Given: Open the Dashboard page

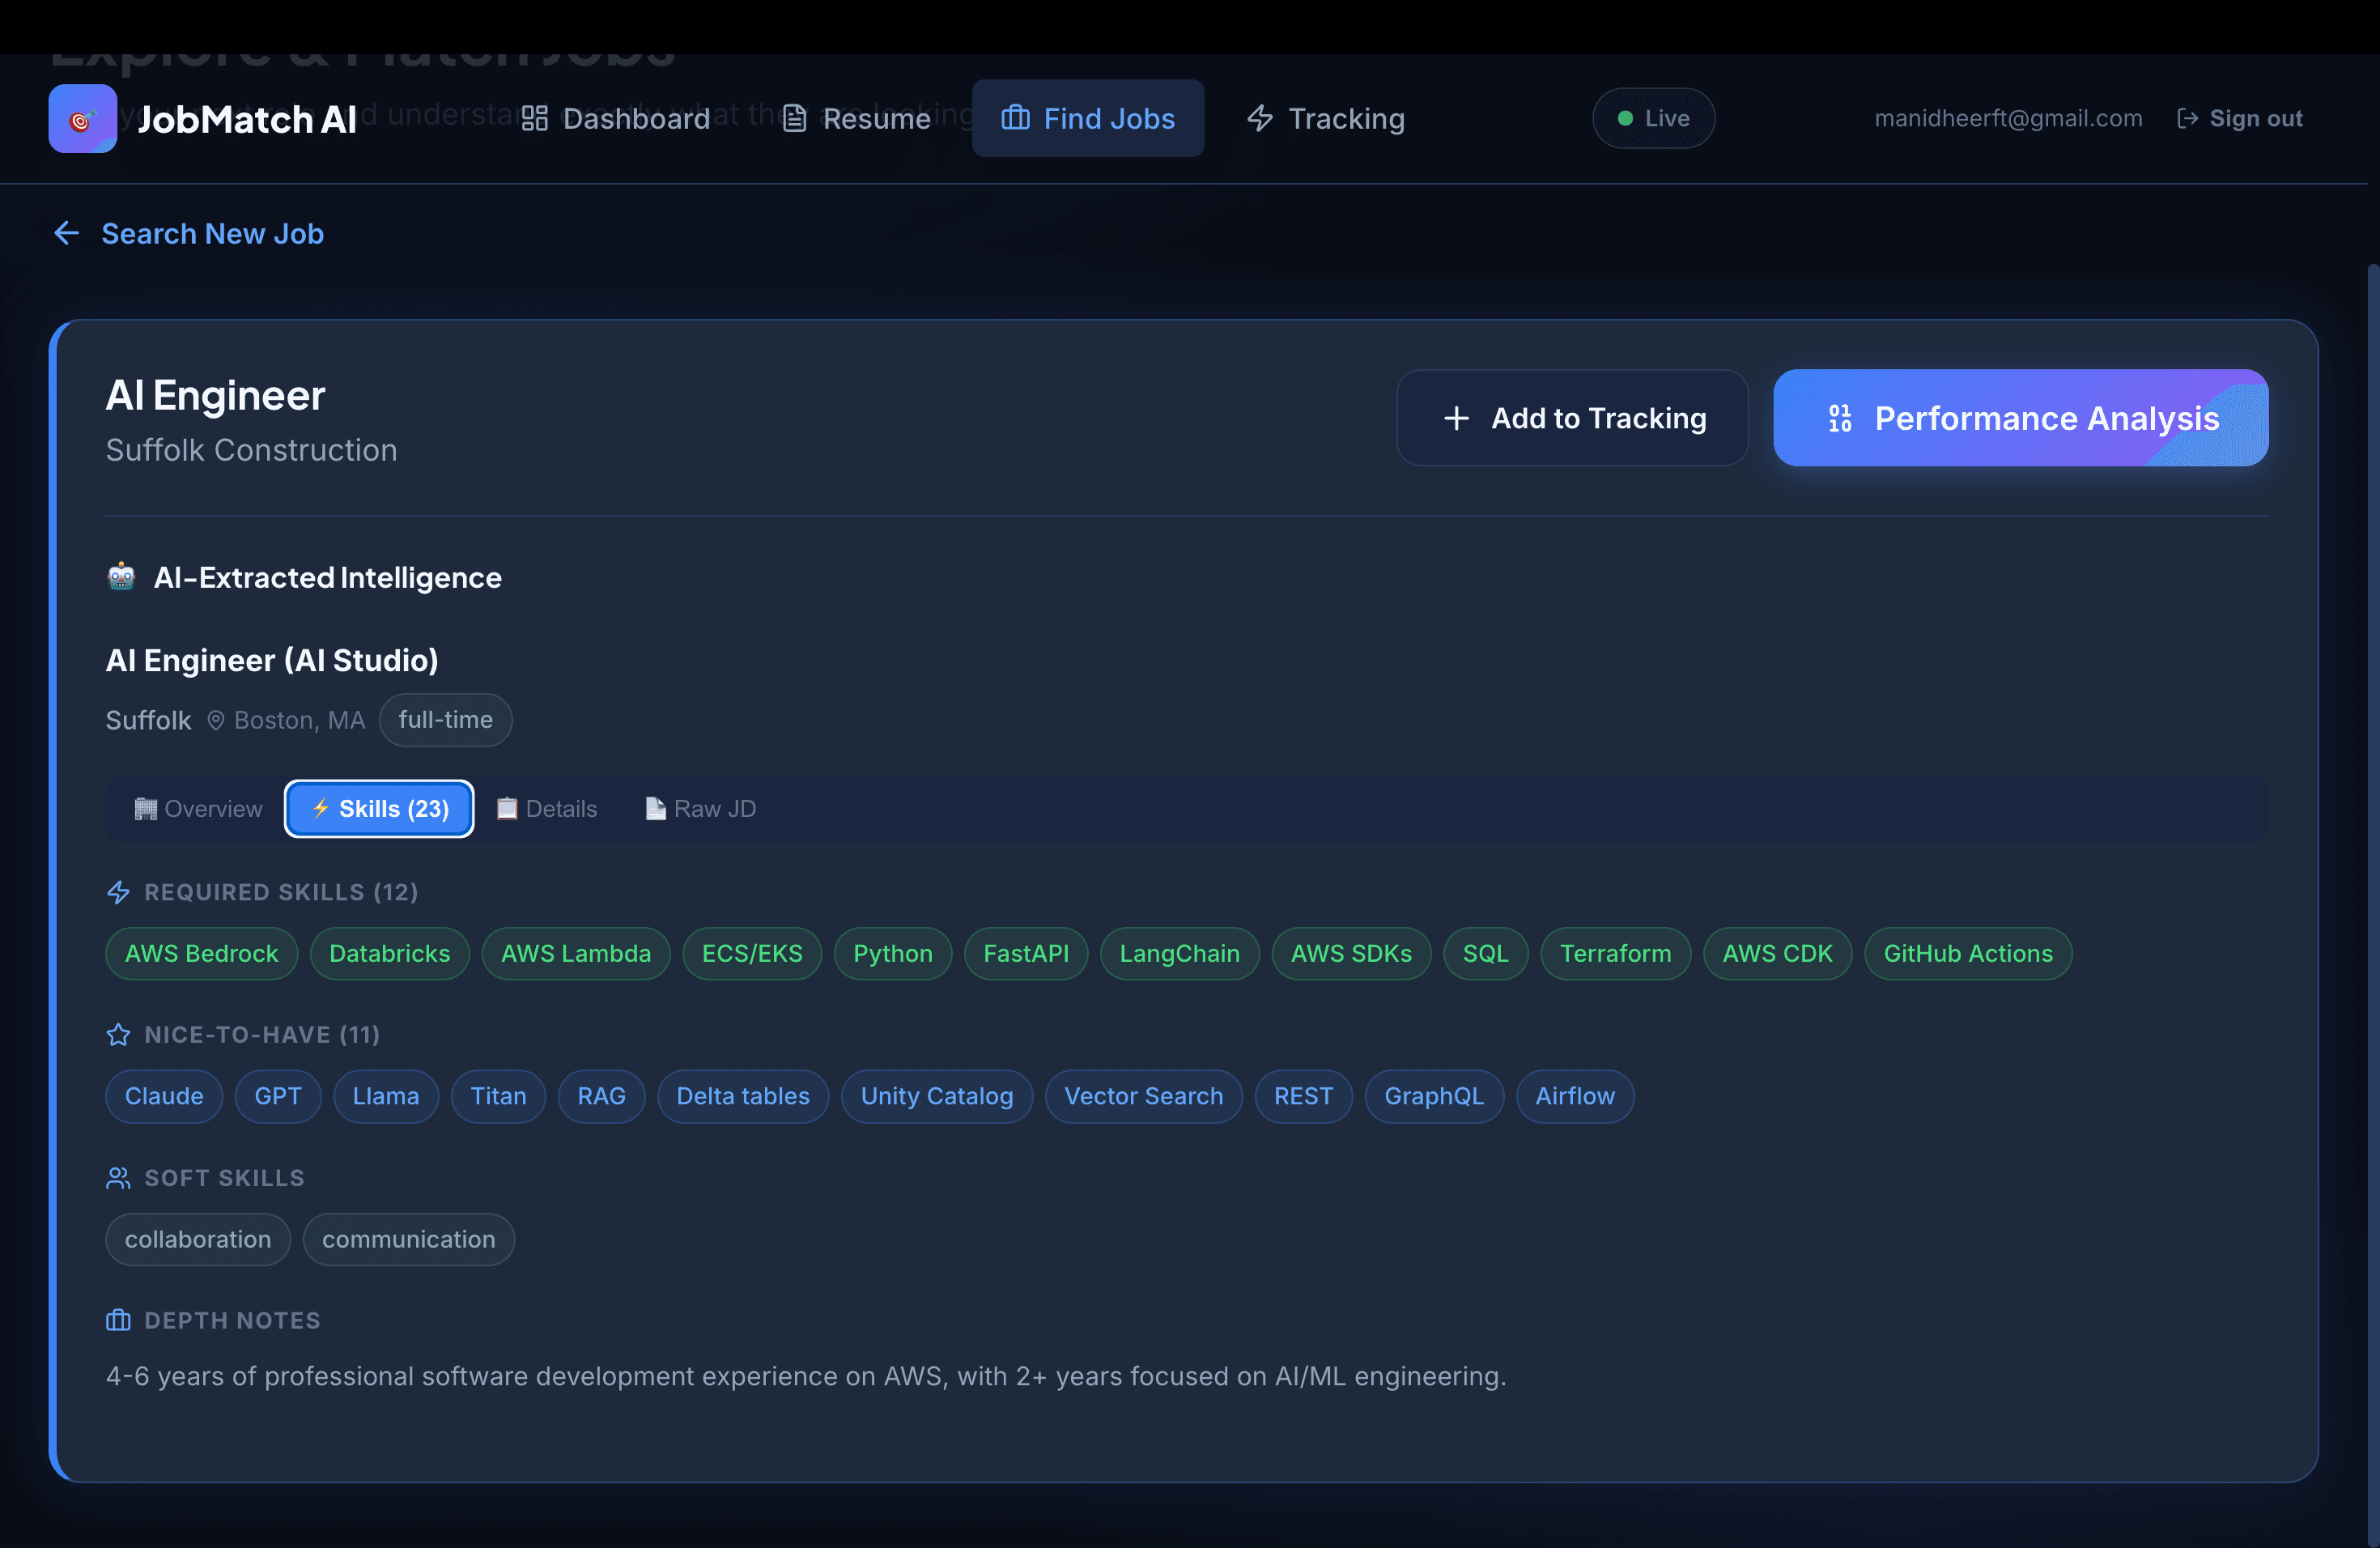Looking at the screenshot, I should 615,119.
